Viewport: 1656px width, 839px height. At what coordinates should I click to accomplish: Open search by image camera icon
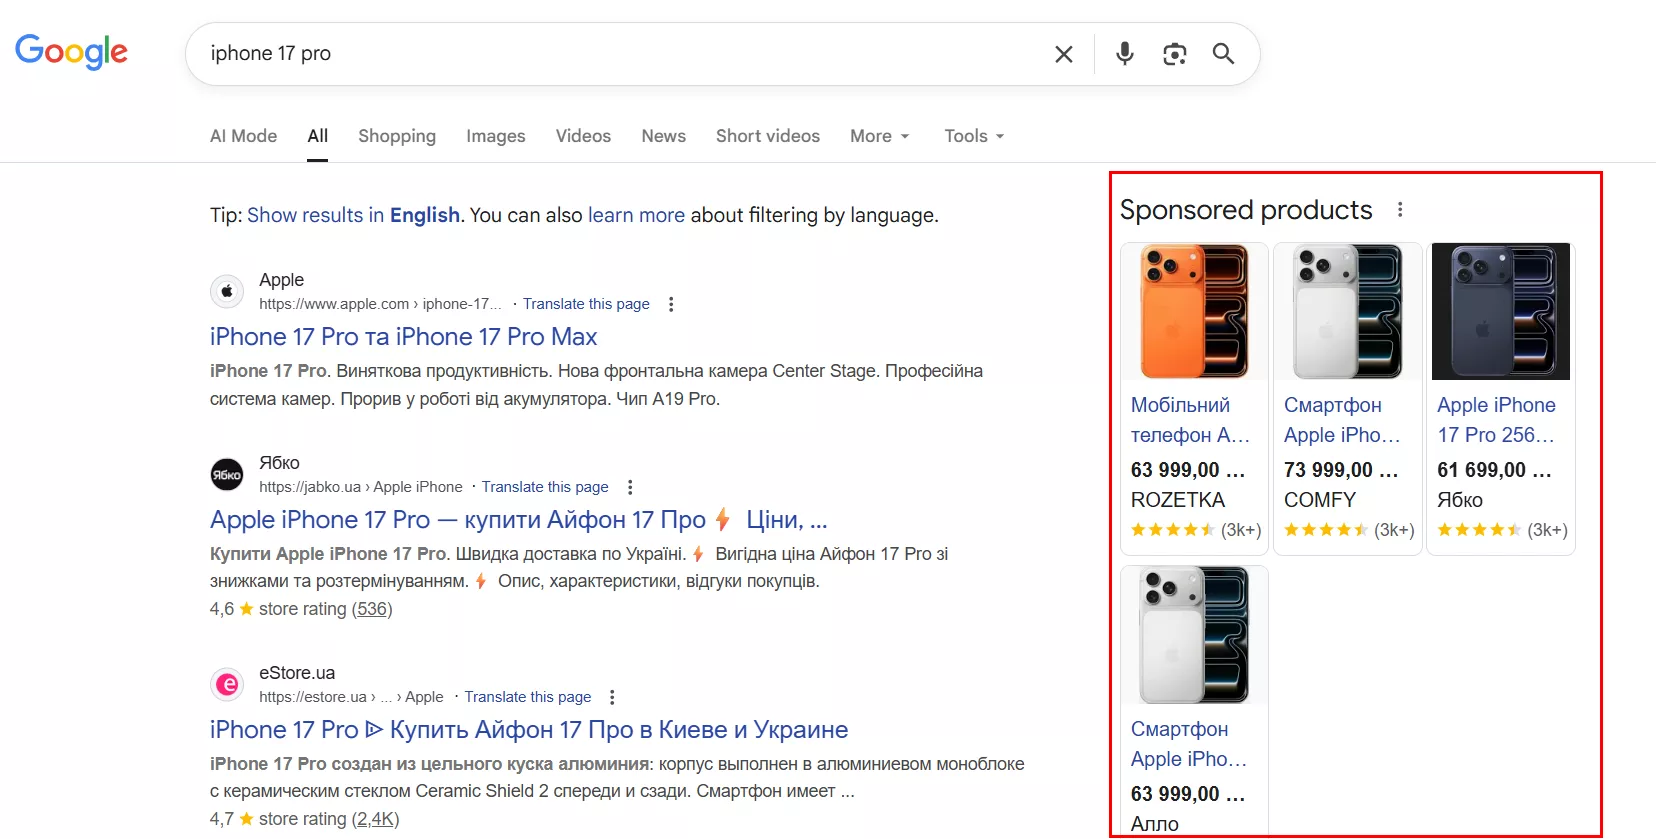click(x=1175, y=54)
